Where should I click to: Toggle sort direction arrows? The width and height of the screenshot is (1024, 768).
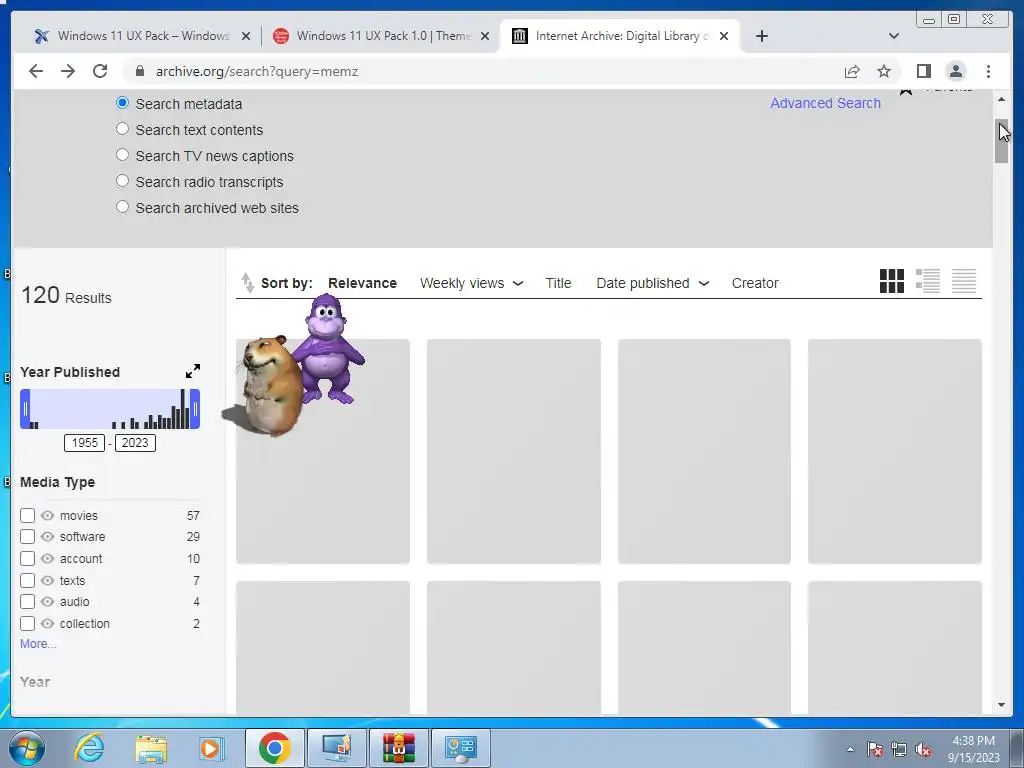(247, 283)
